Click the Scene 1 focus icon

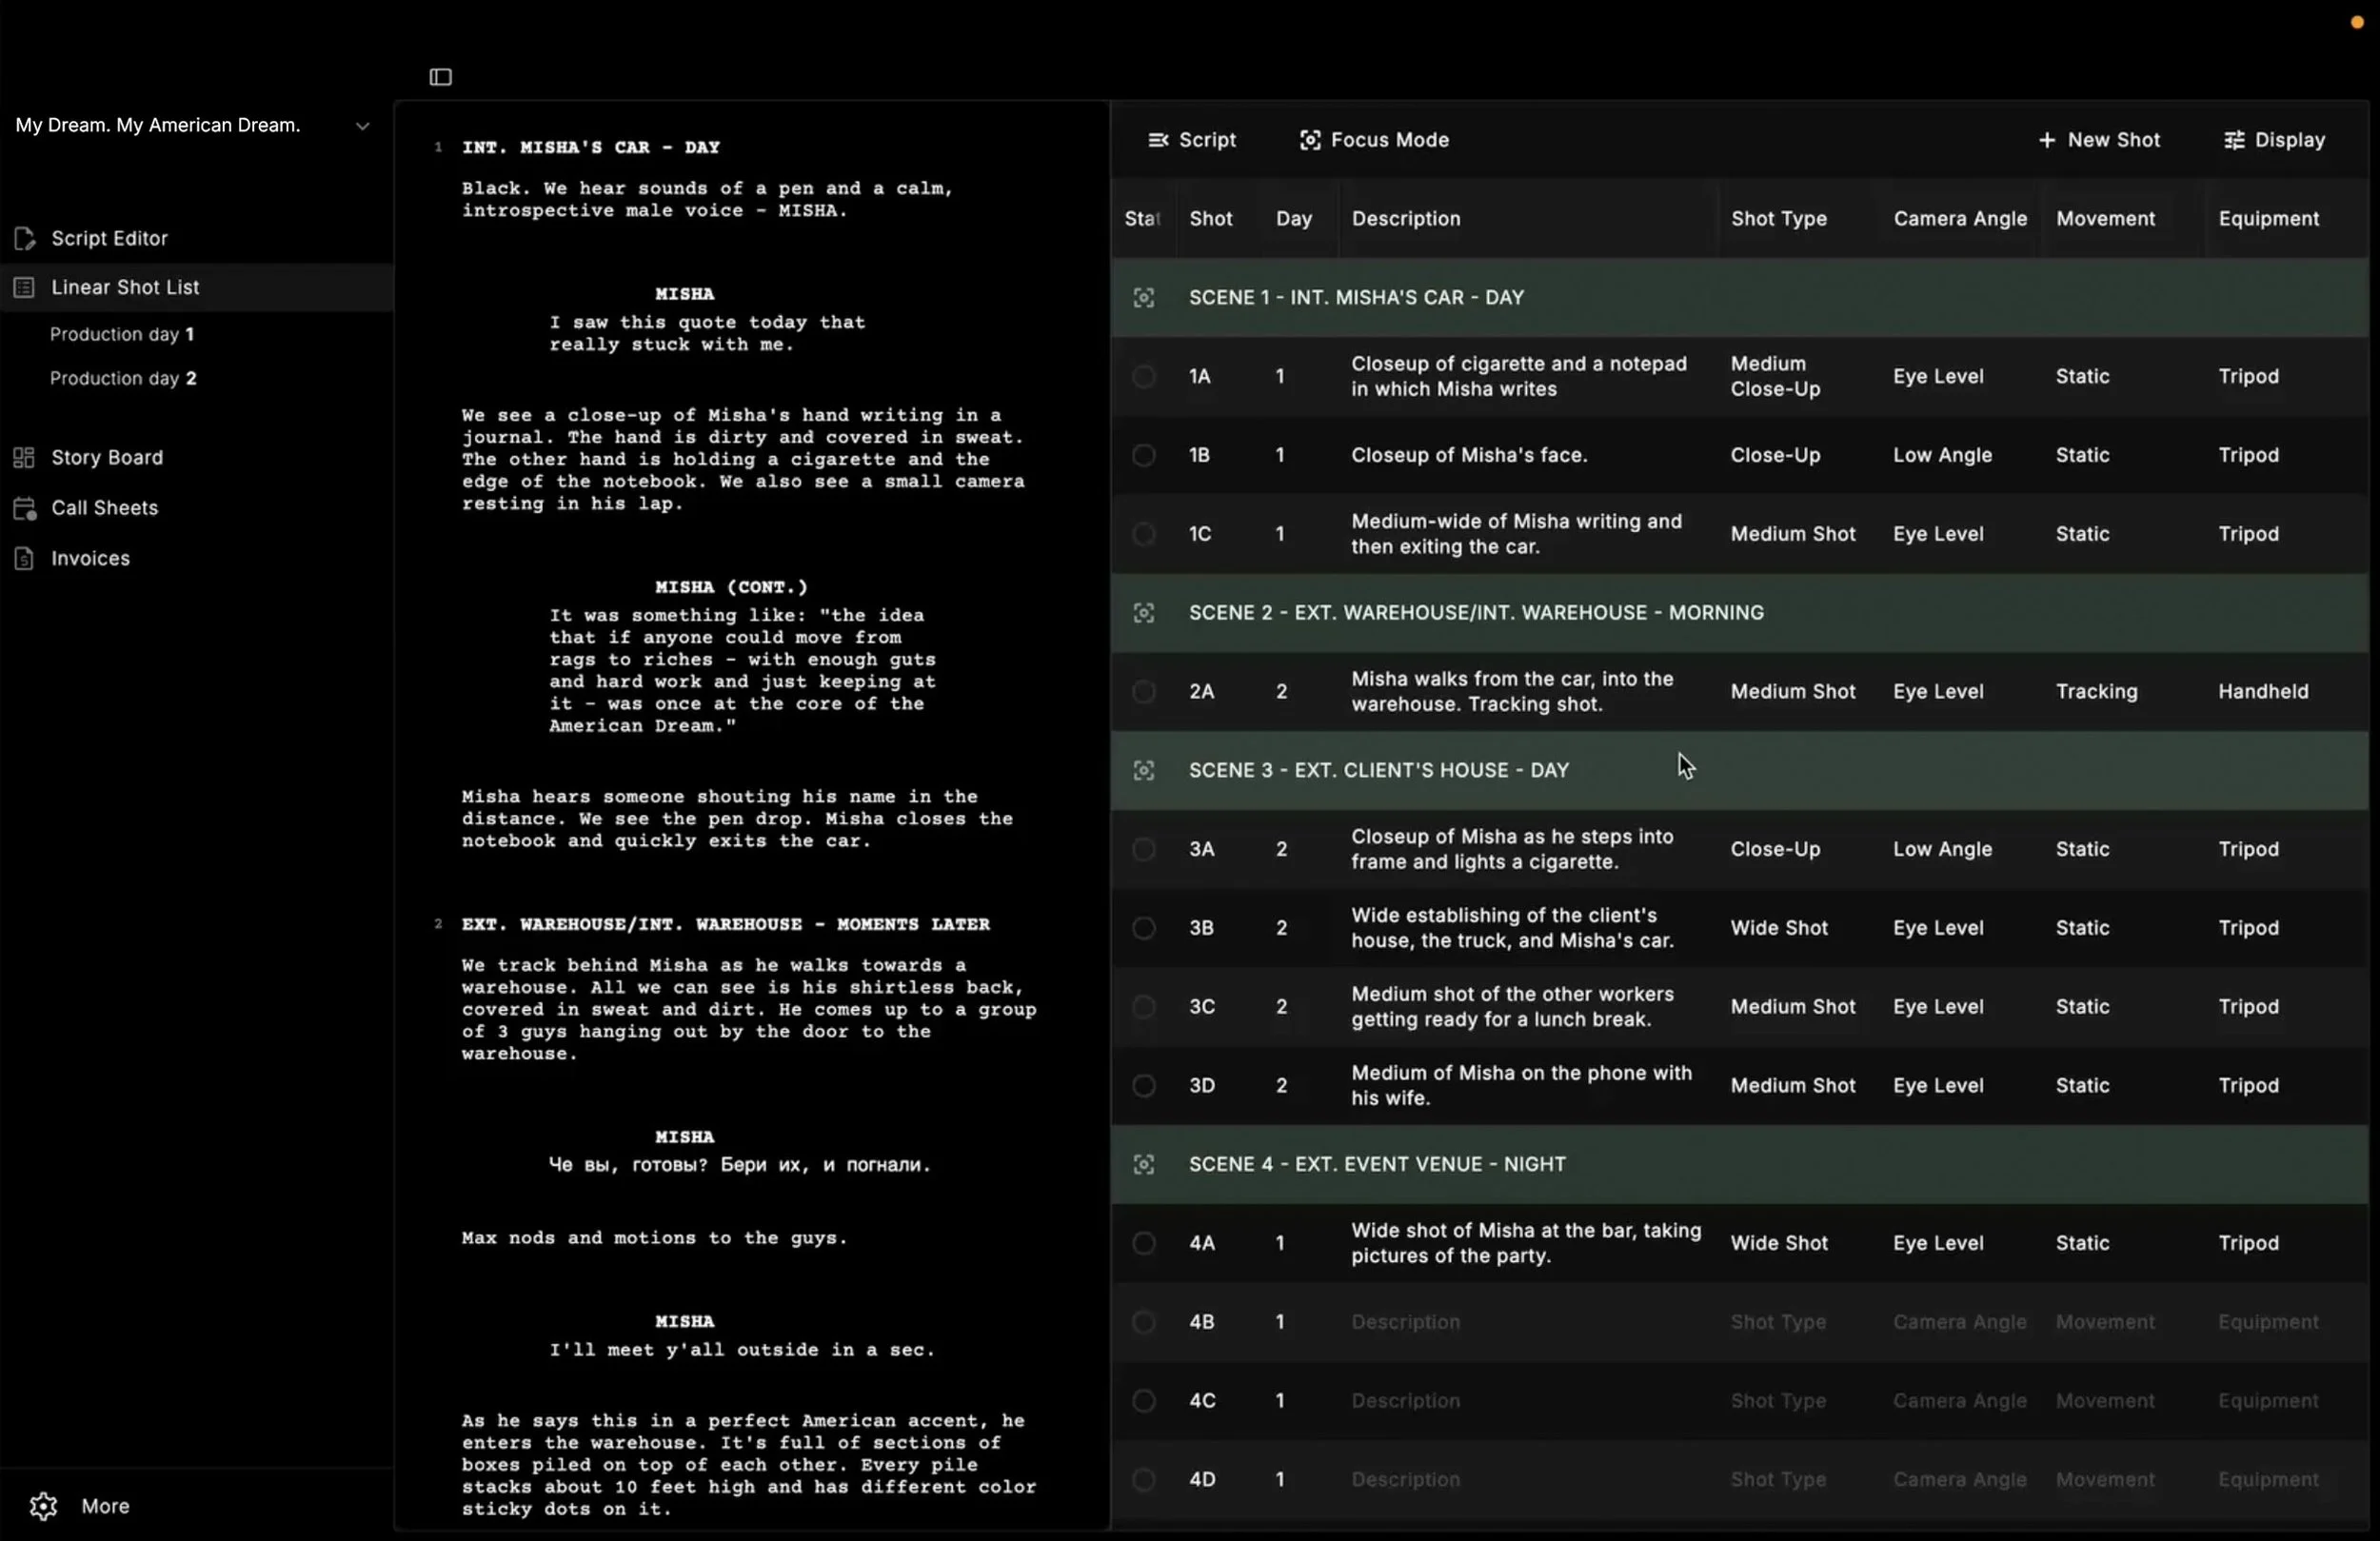[1143, 297]
